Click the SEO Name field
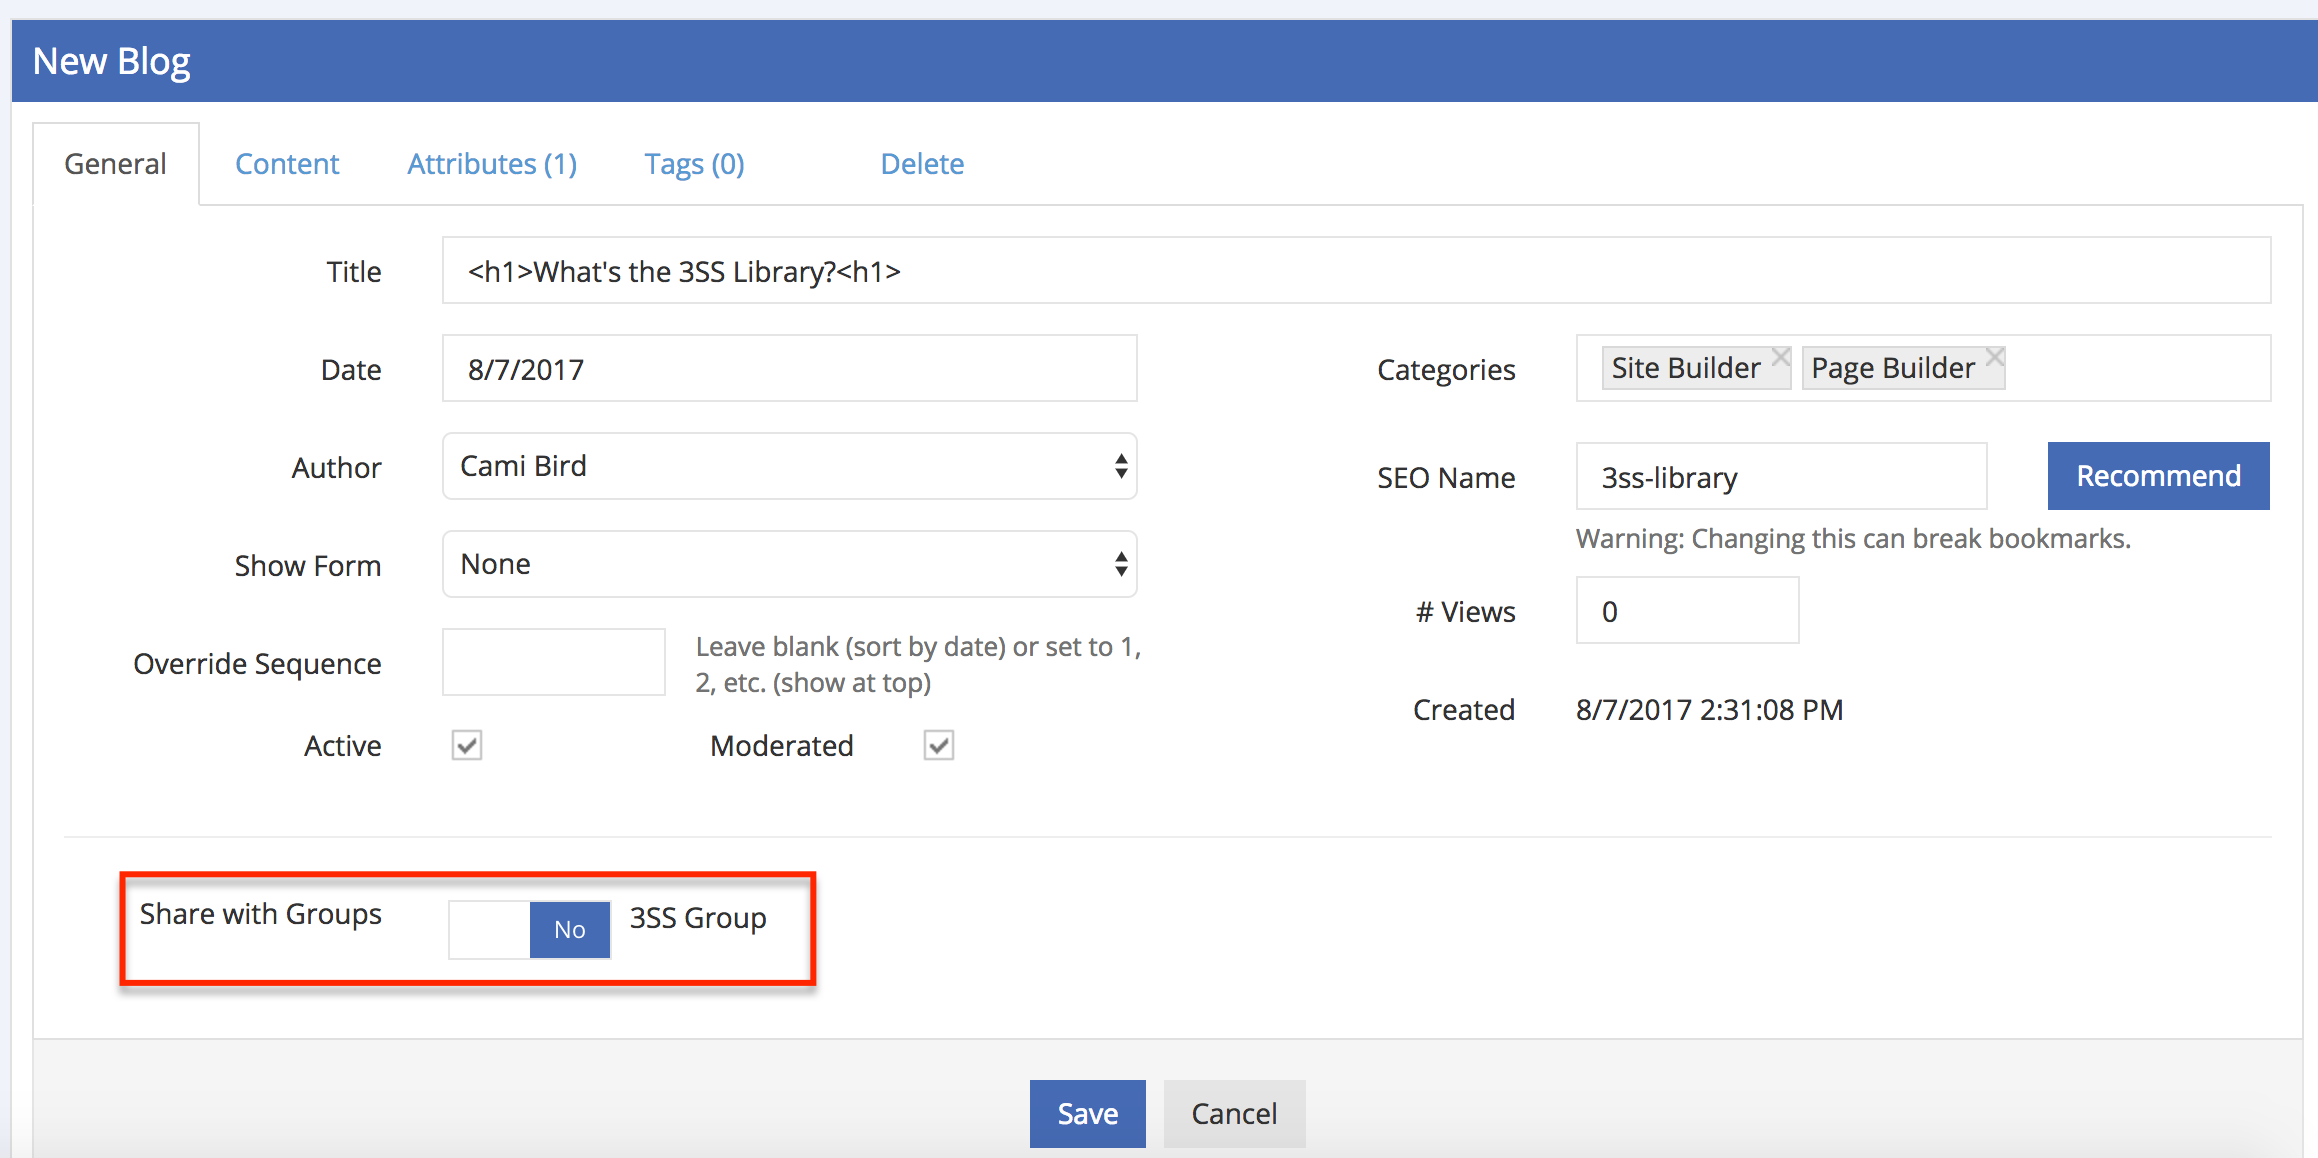Screen dimensions: 2318x1158 [x=1780, y=477]
